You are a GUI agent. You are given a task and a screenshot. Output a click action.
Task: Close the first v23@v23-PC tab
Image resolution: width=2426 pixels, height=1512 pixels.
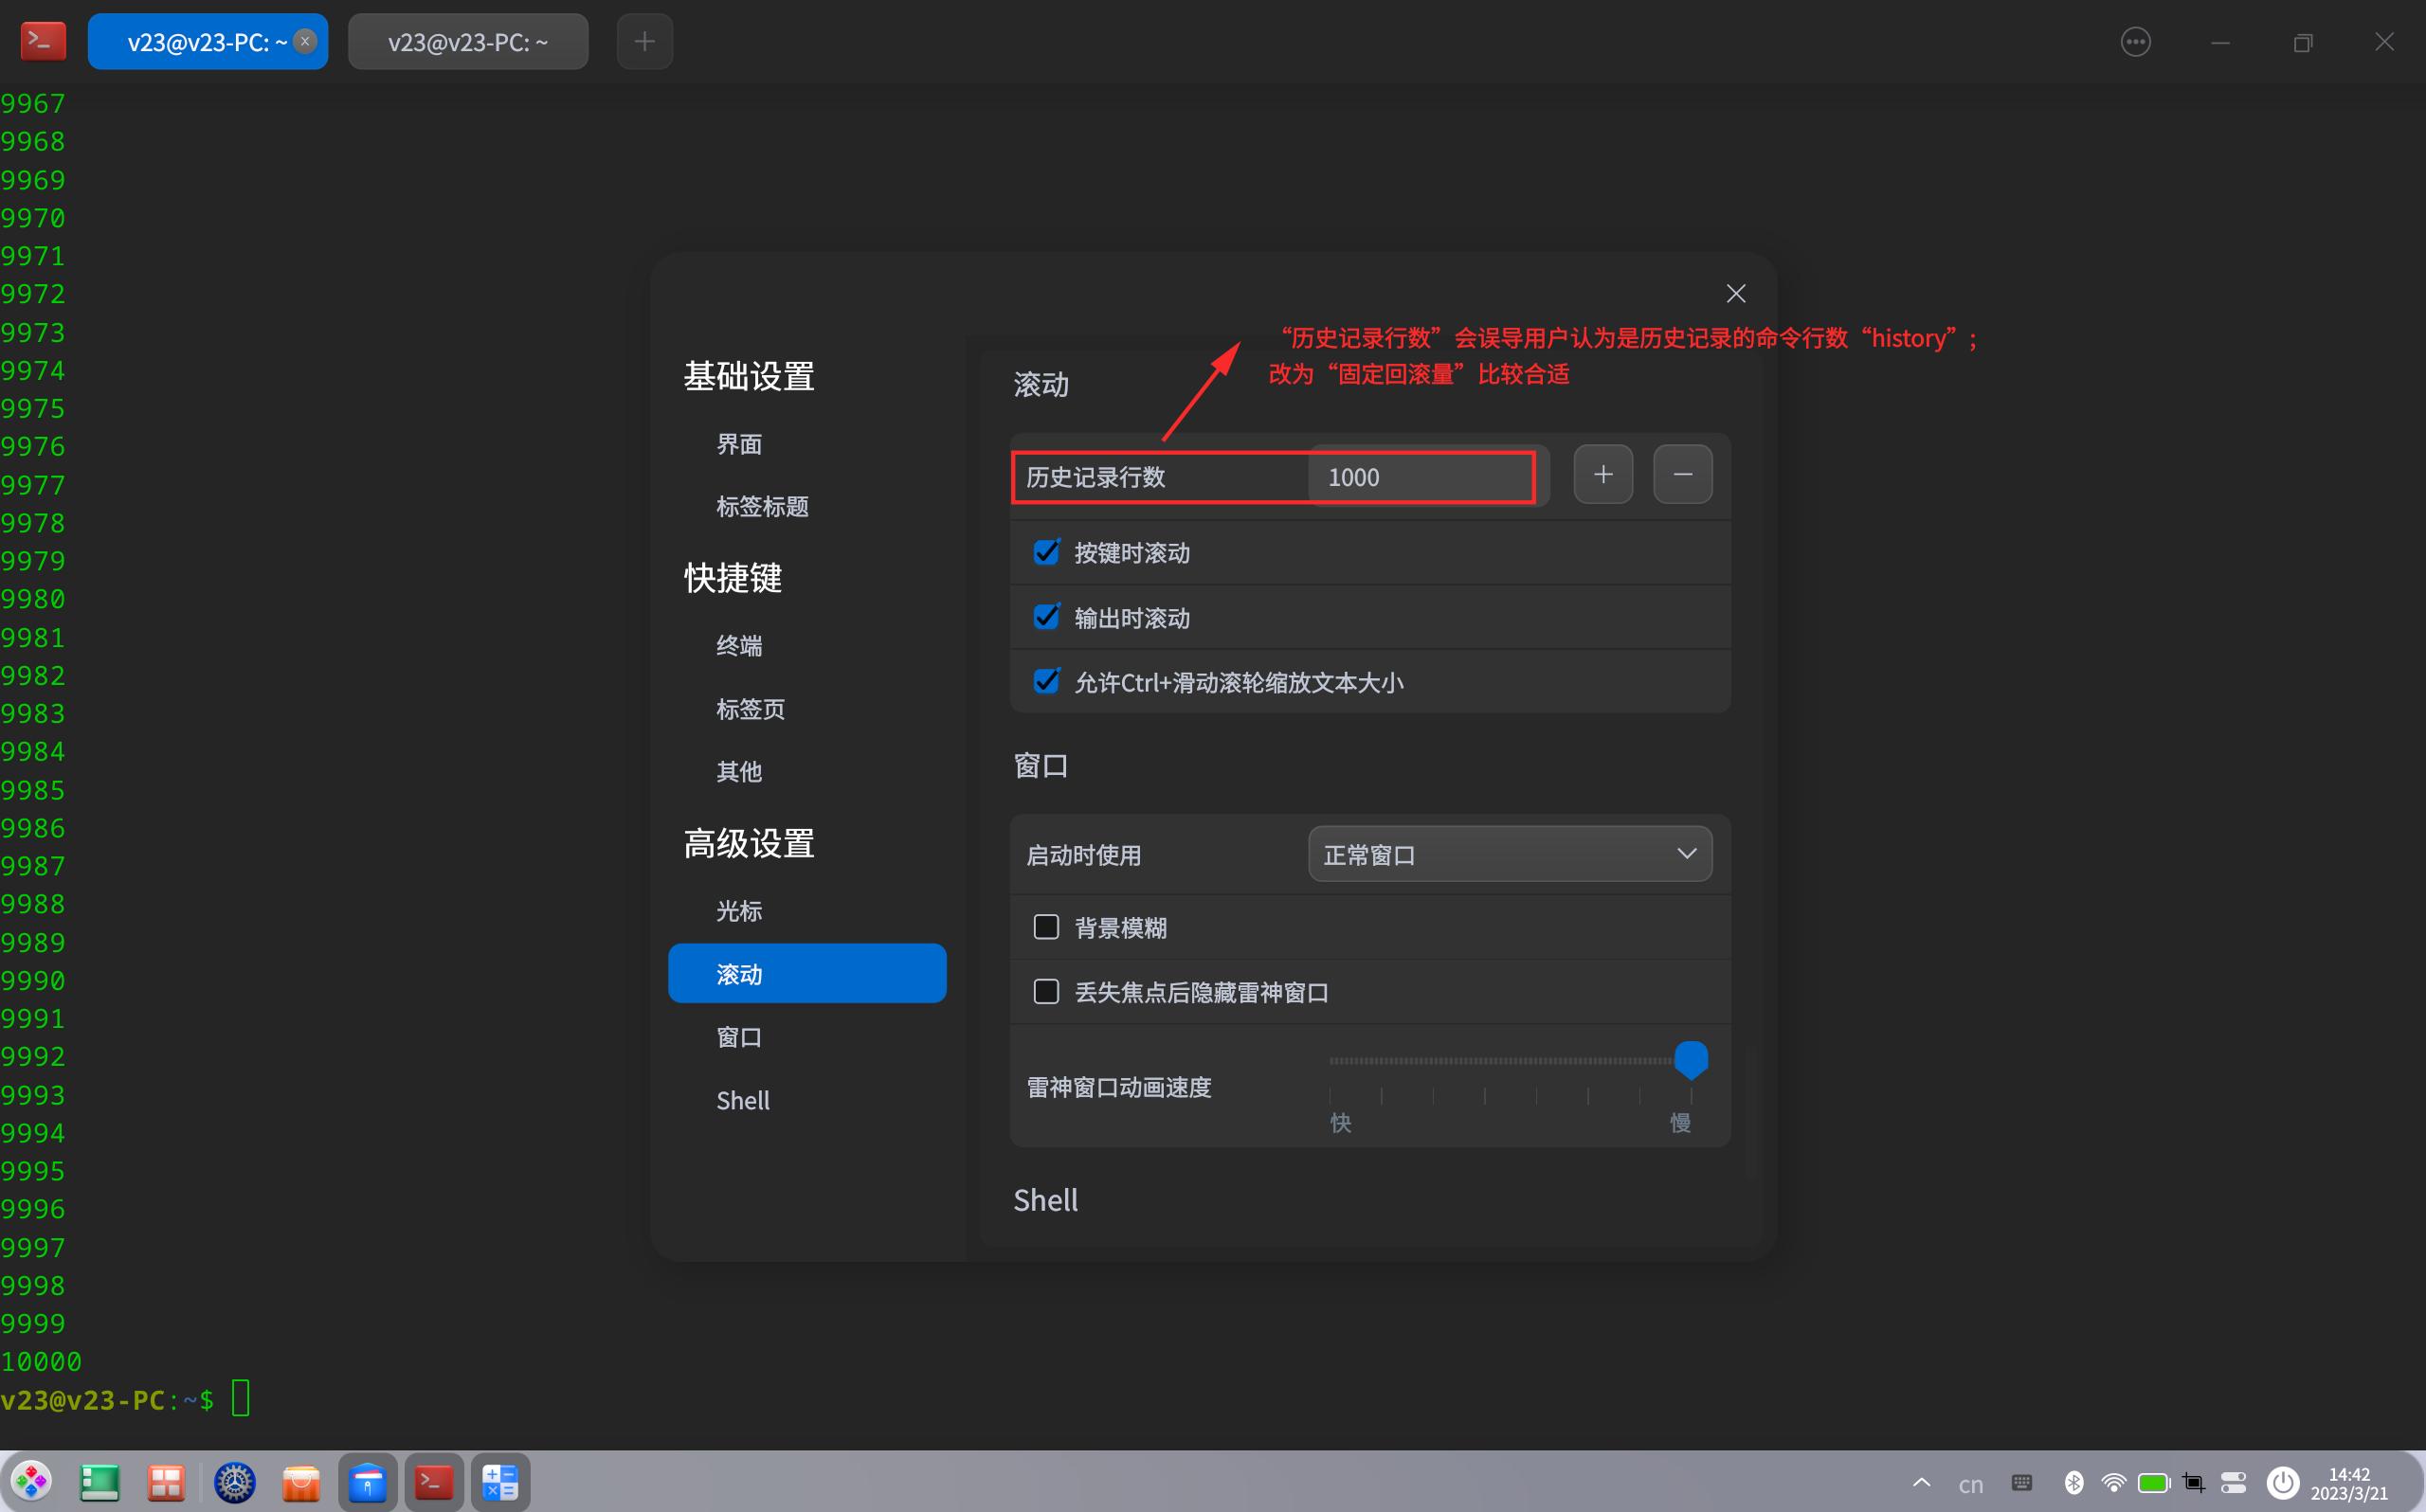coord(306,41)
